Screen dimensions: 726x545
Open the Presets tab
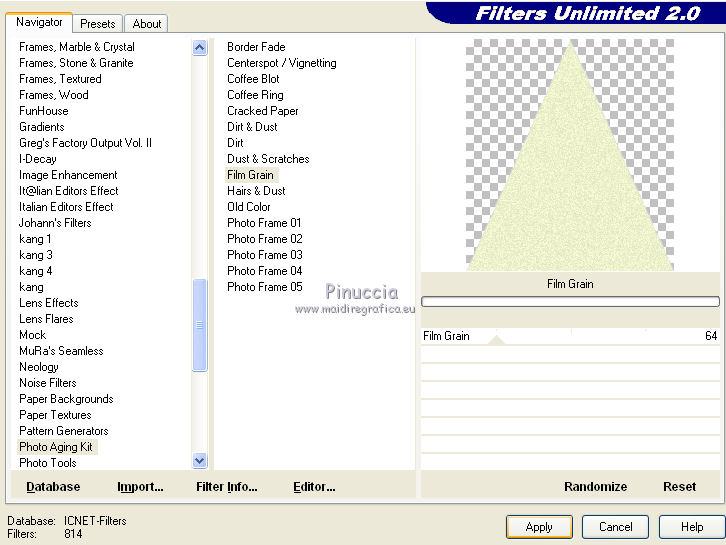point(97,24)
